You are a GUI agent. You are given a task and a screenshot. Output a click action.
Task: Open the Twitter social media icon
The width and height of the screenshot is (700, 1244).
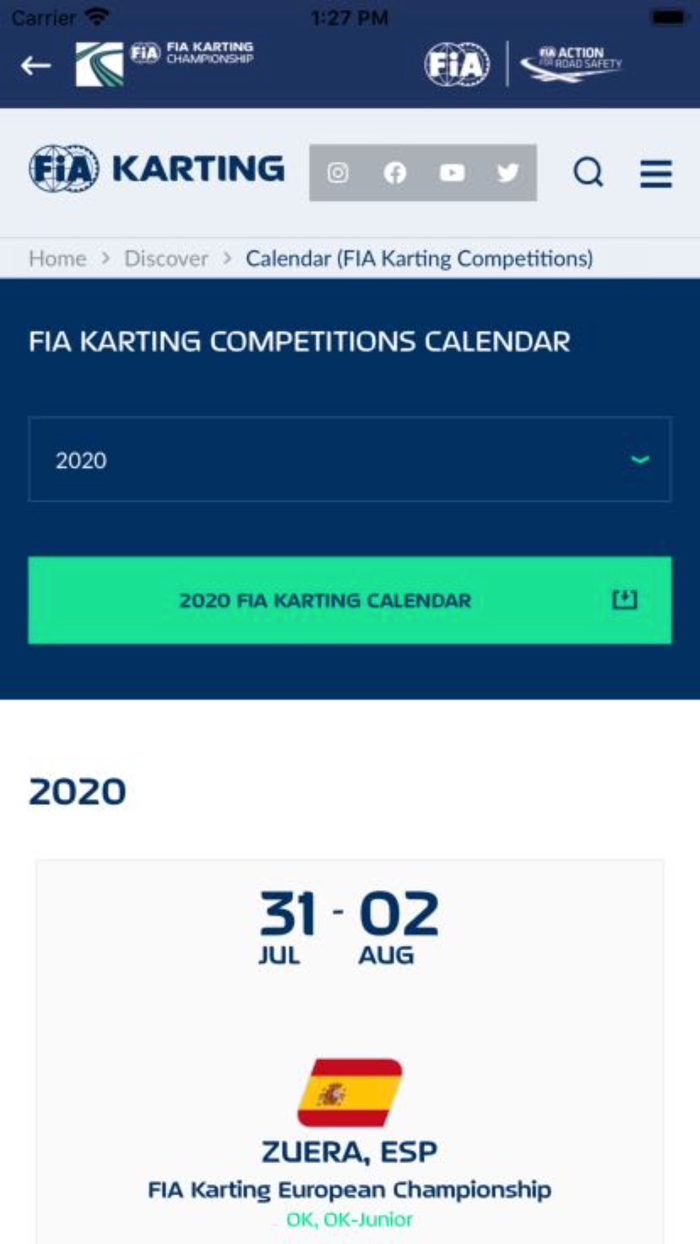[x=508, y=172]
